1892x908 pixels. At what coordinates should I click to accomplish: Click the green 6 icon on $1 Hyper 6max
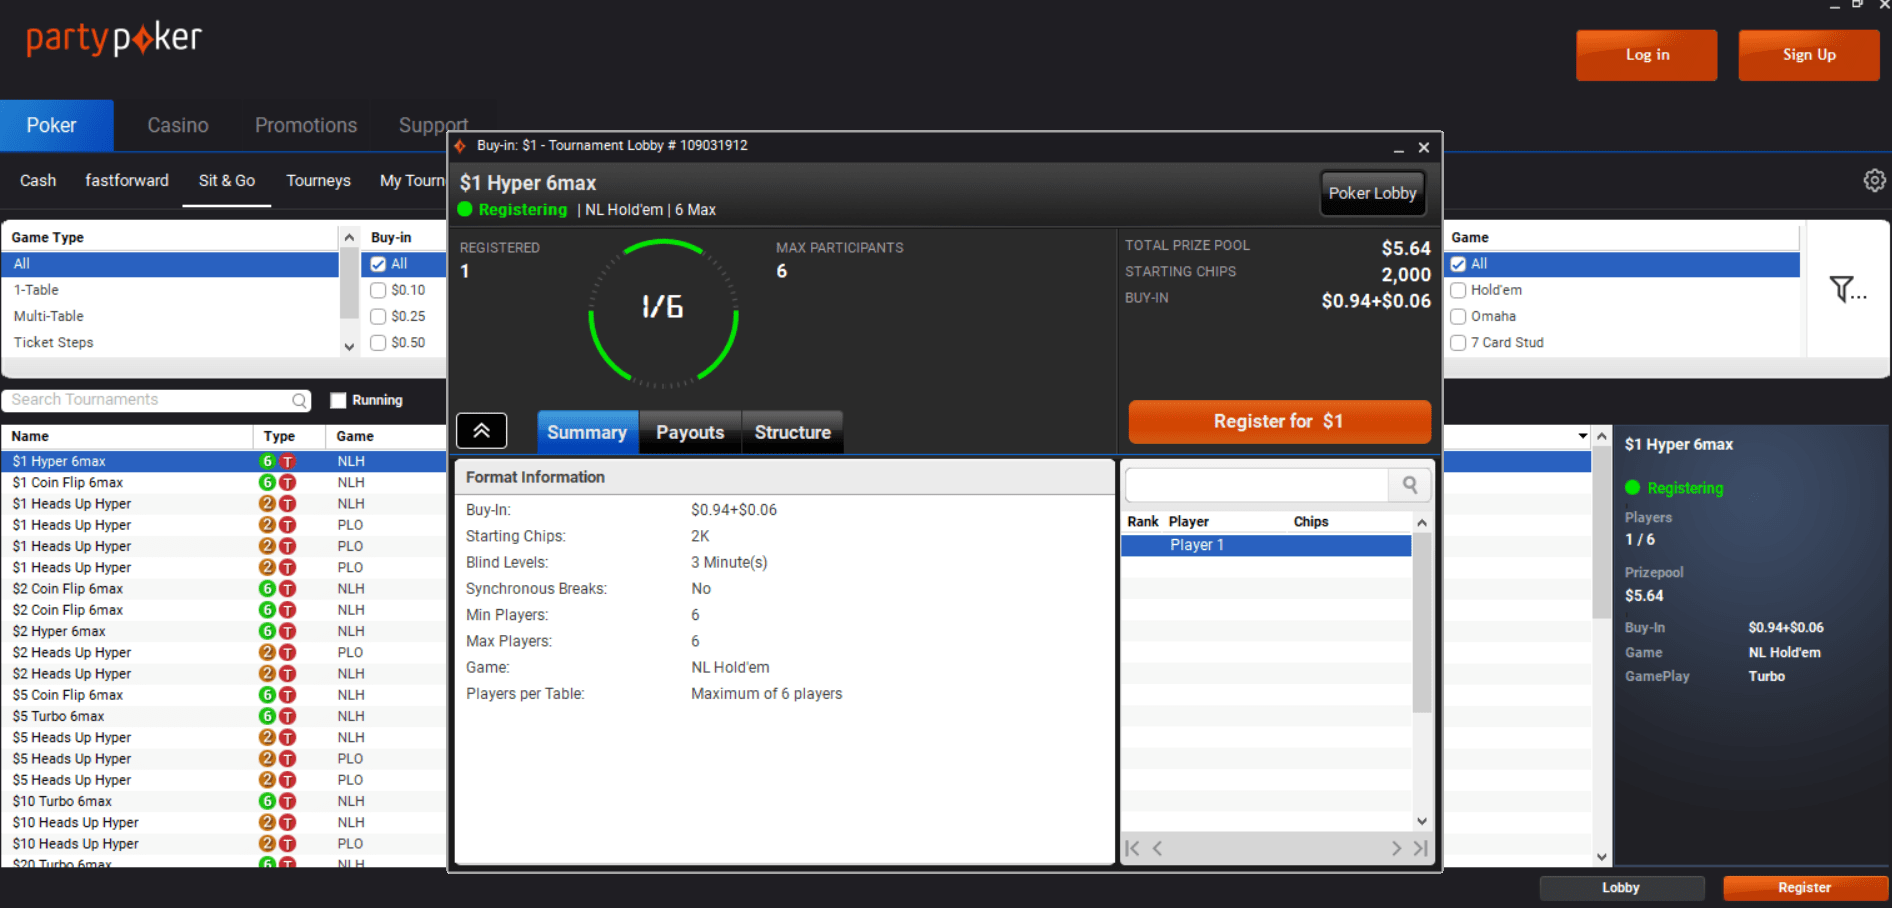click(x=267, y=461)
